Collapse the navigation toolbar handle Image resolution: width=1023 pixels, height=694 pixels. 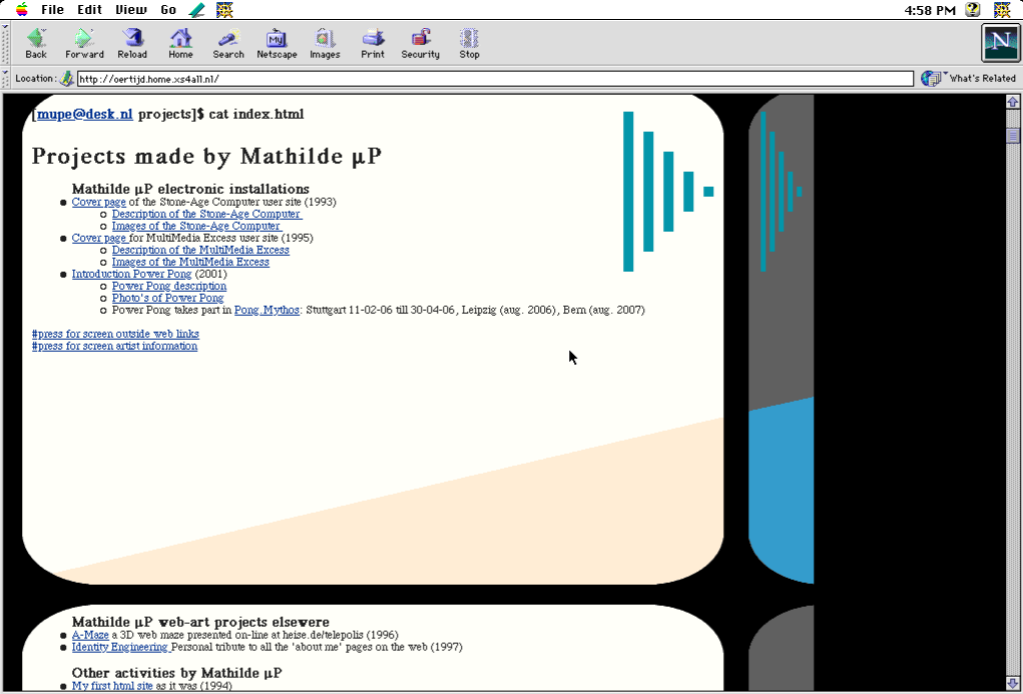click(x=6, y=43)
